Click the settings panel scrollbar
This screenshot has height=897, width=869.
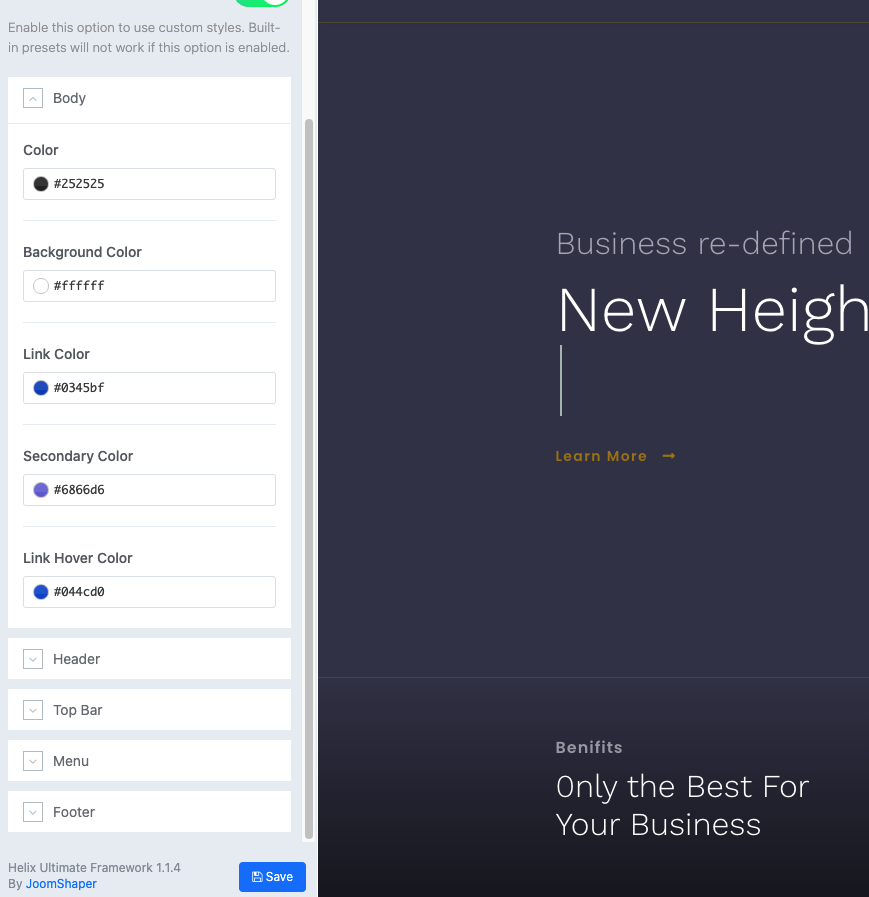pyautogui.click(x=309, y=479)
